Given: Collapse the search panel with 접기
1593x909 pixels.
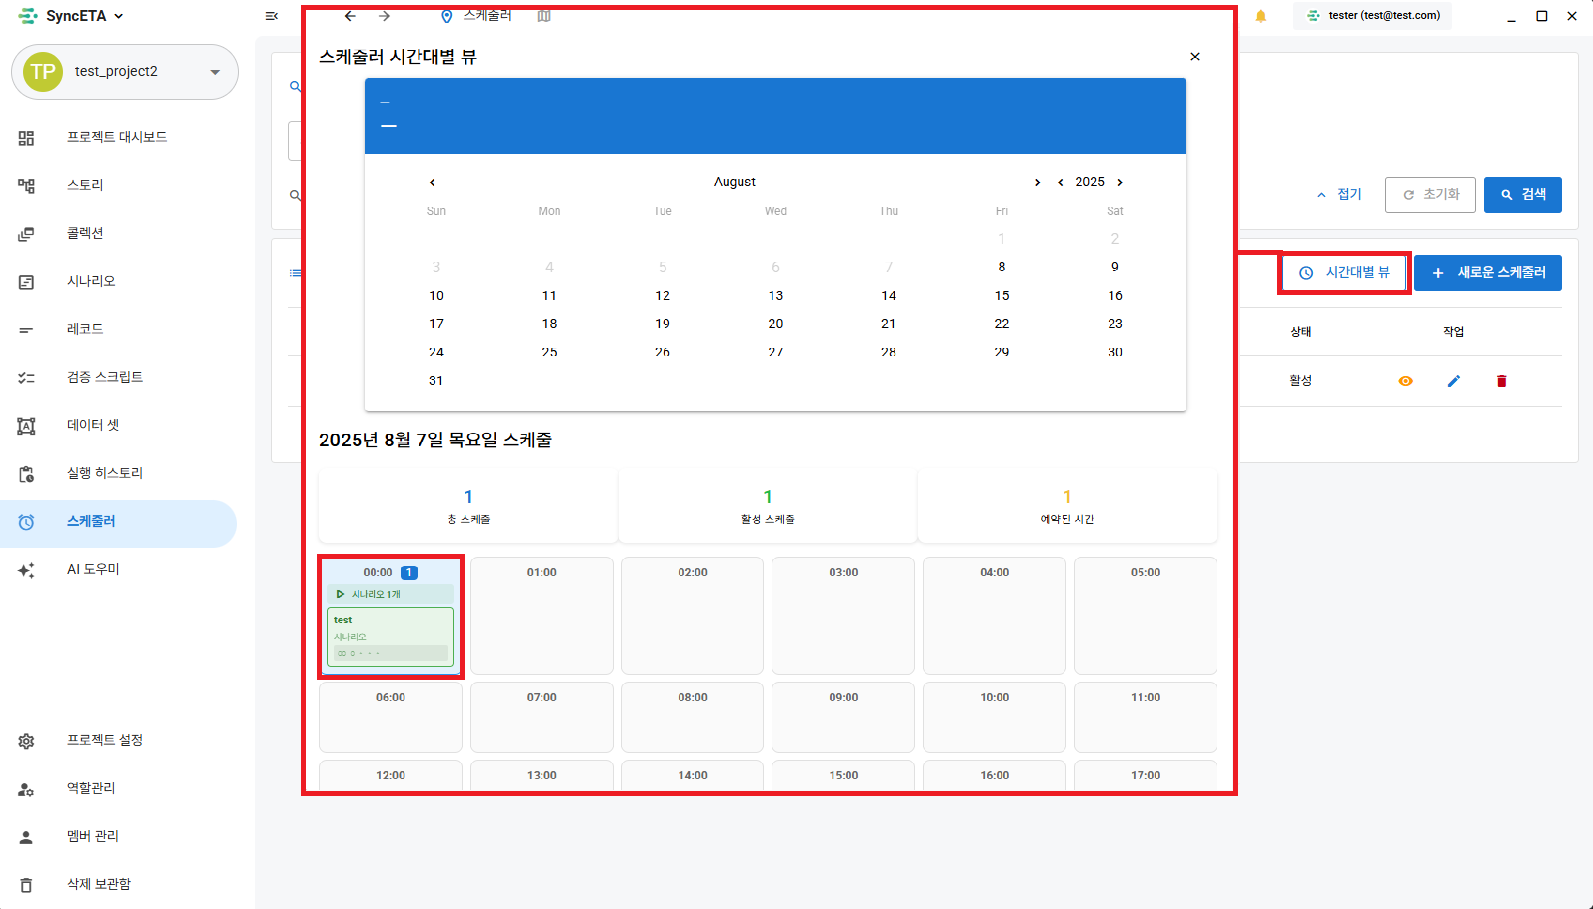Looking at the screenshot, I should pos(1339,194).
